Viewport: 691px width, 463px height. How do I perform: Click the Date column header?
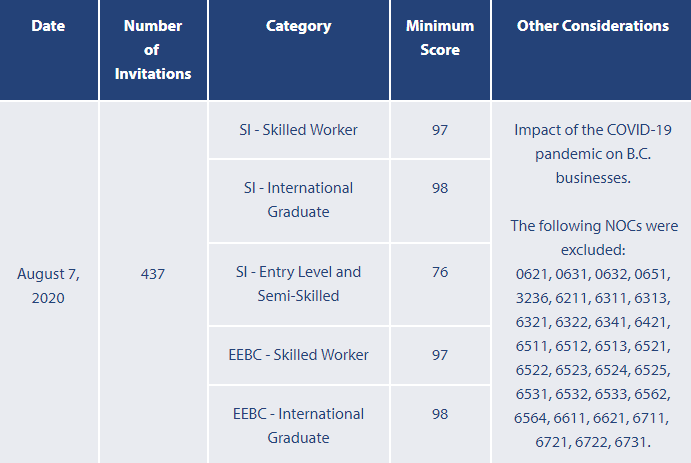48,26
